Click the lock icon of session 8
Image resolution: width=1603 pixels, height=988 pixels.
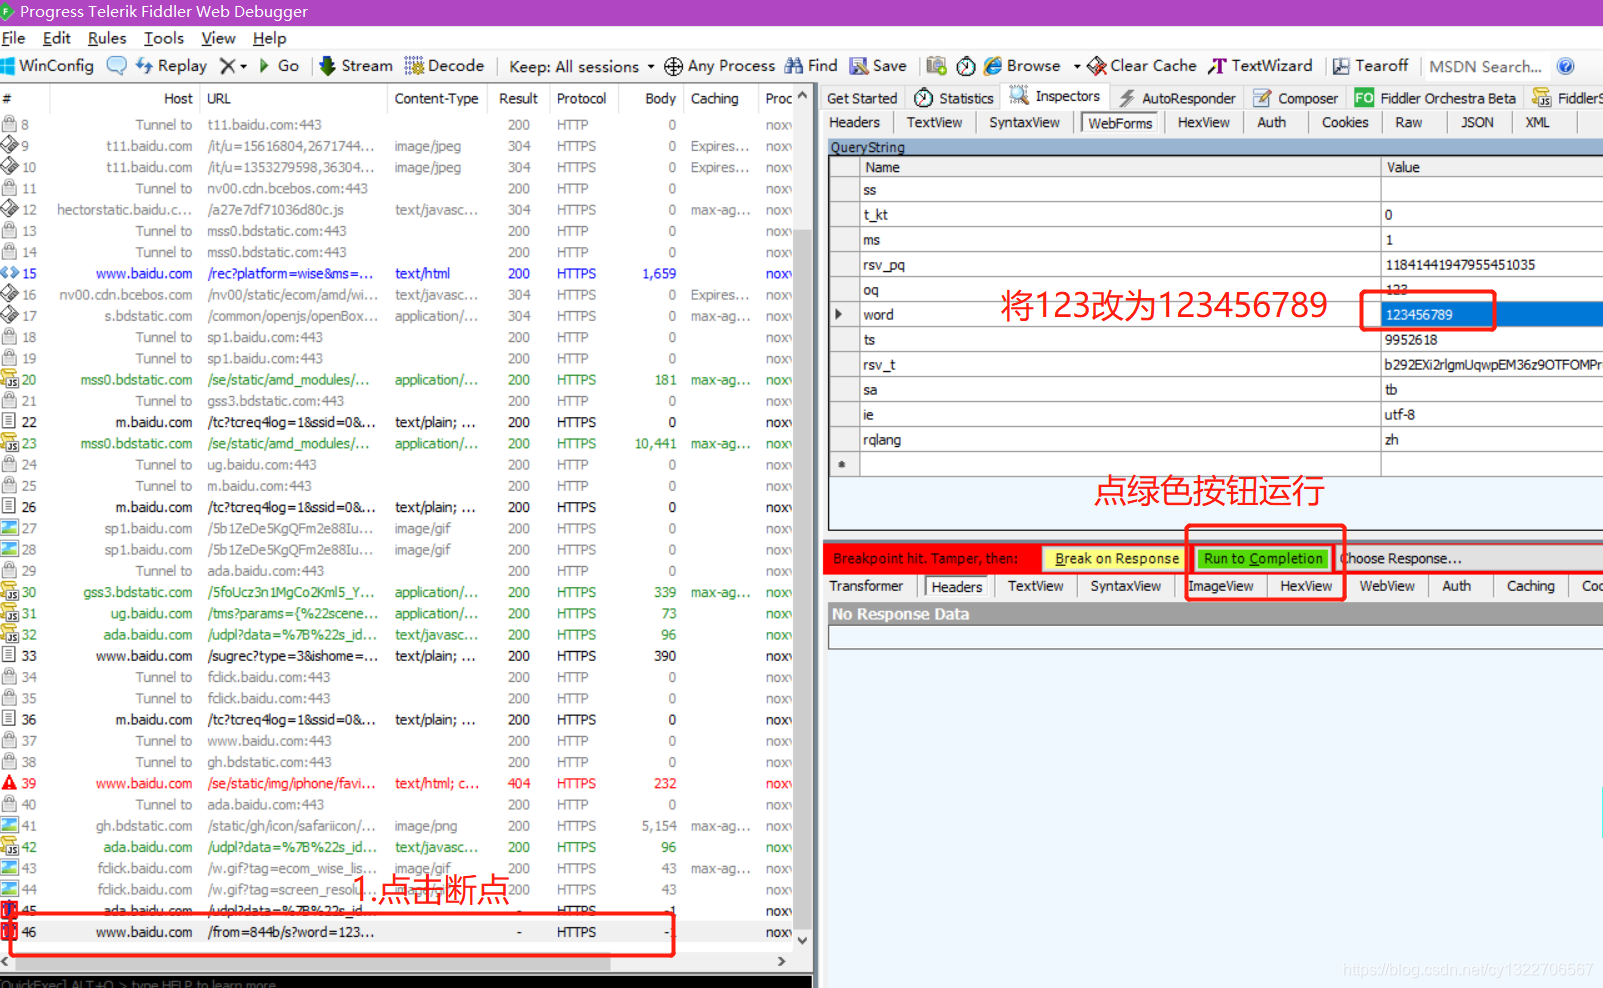tap(10, 124)
